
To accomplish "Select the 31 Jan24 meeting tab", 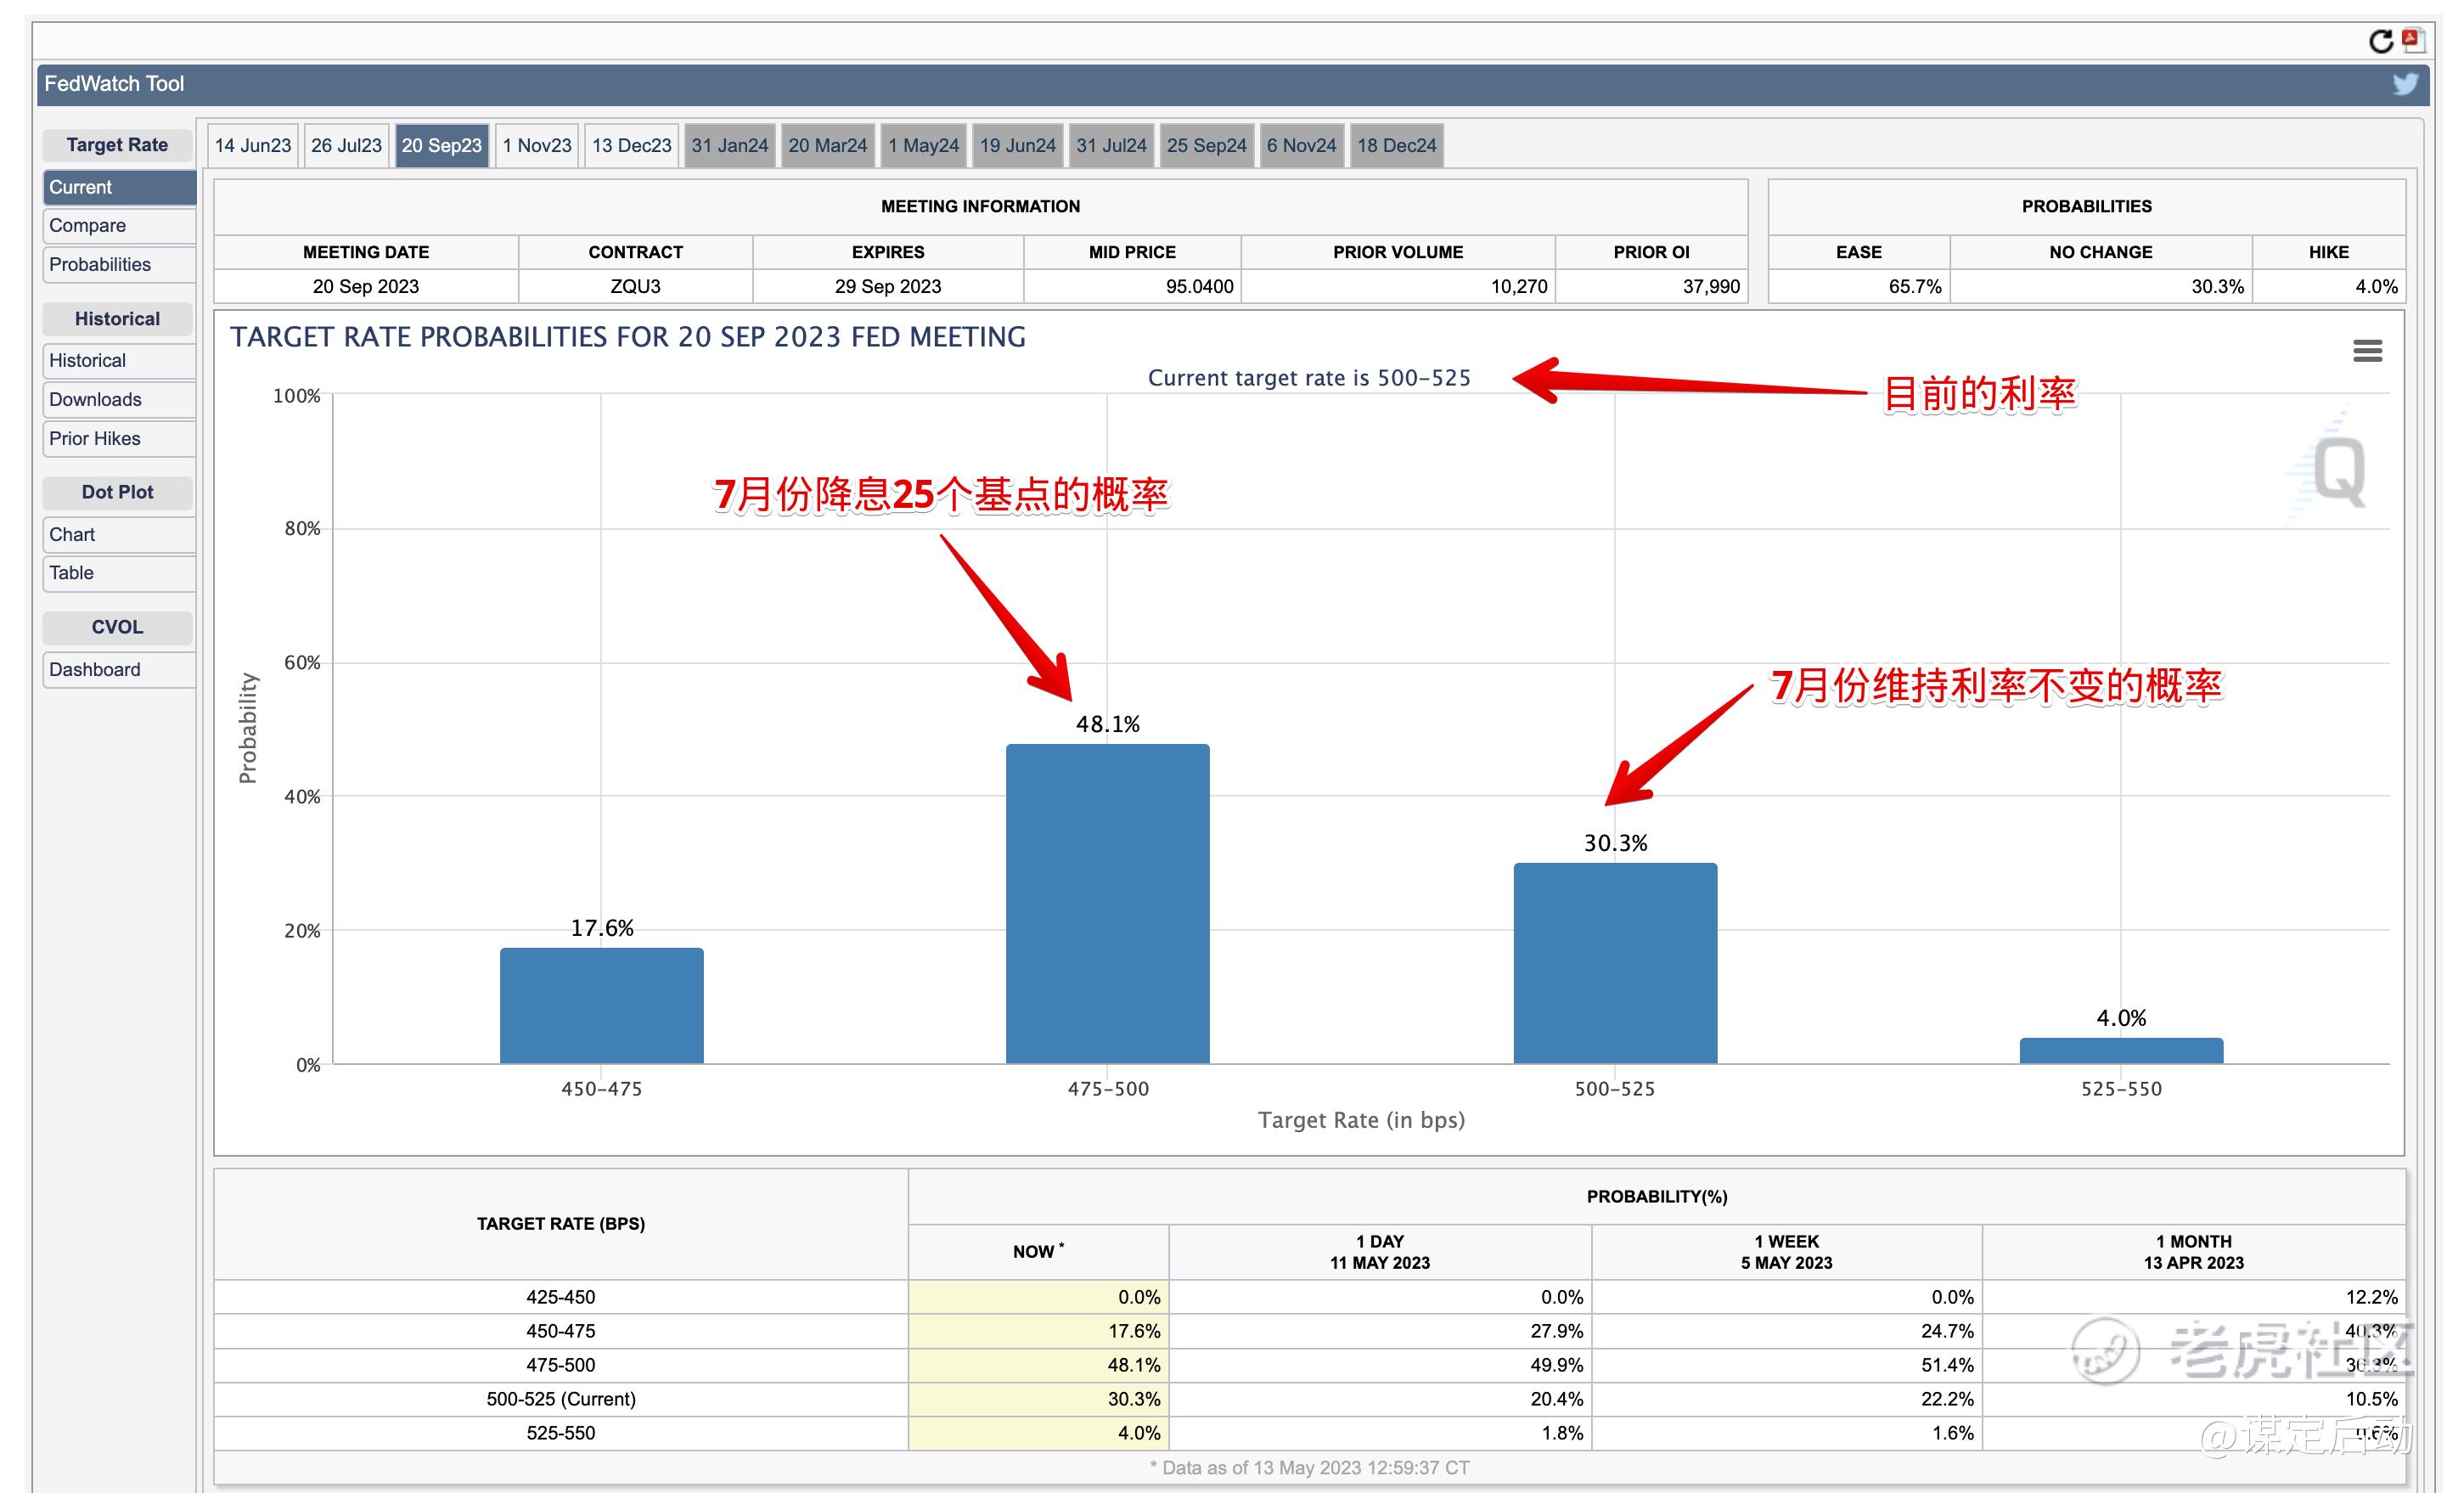I will pyautogui.click(x=729, y=146).
